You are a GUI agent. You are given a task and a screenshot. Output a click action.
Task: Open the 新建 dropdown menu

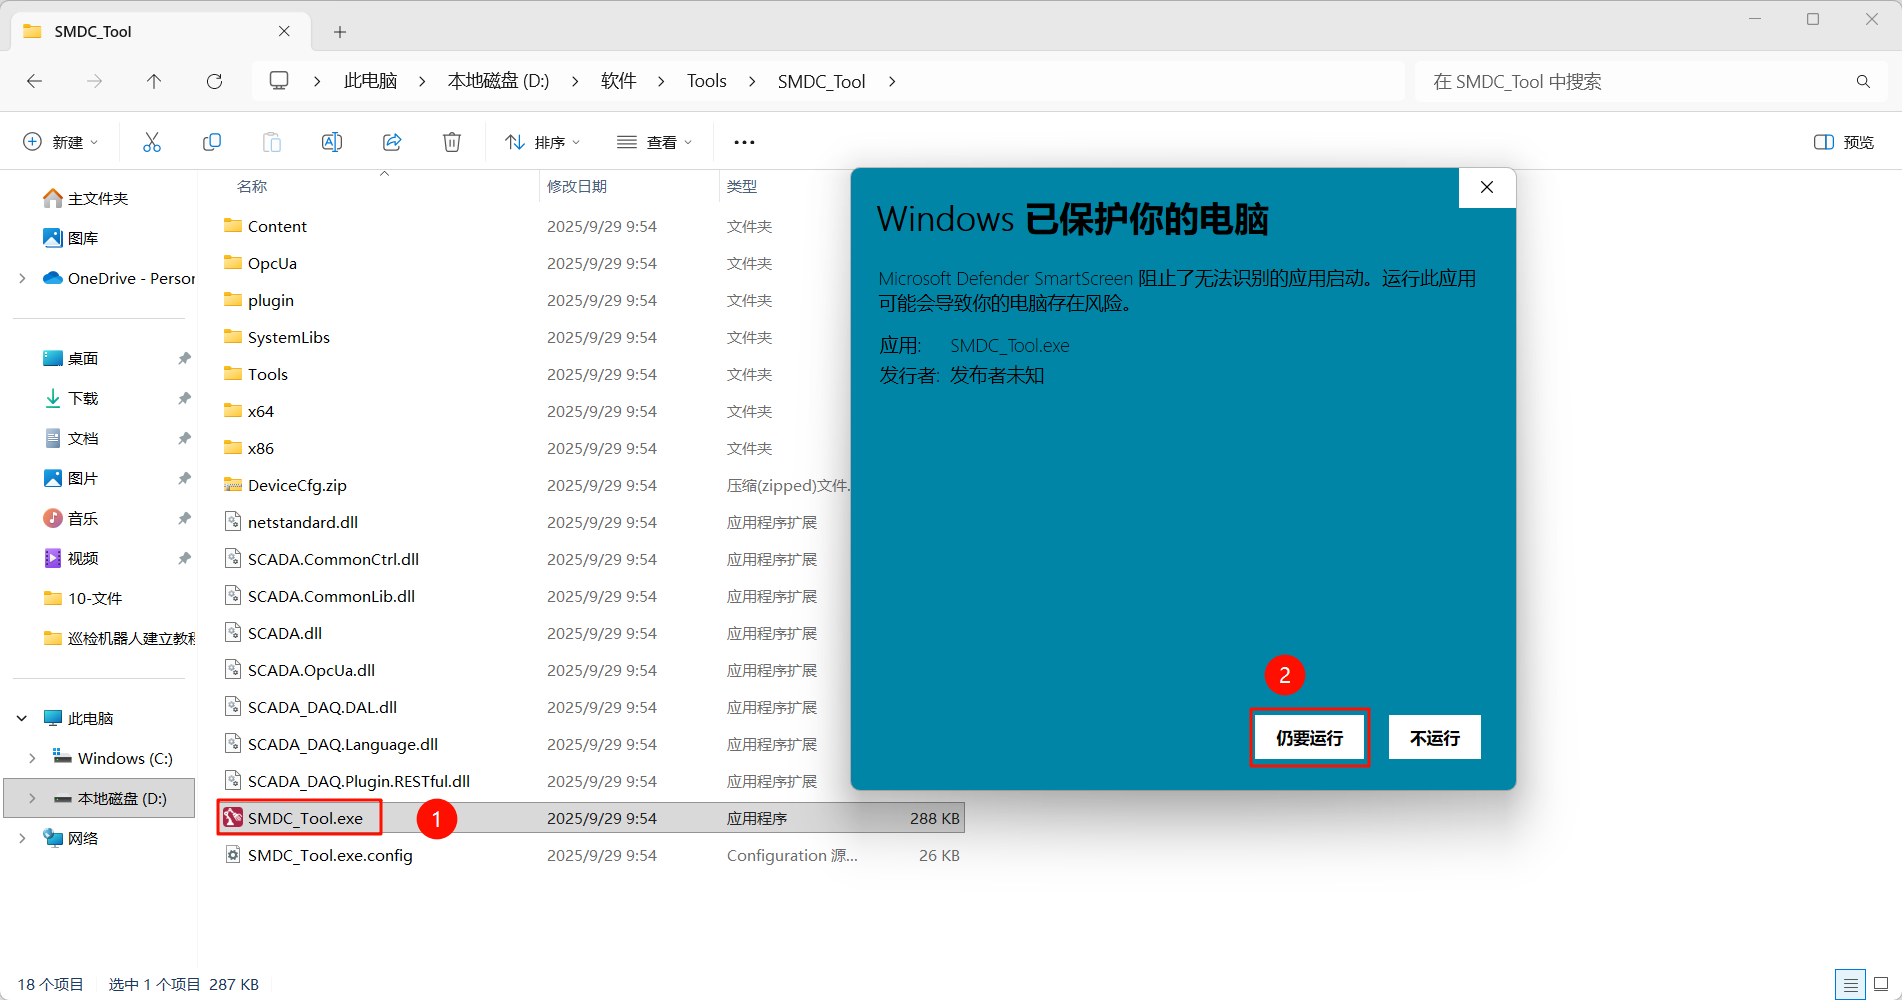[x=60, y=142]
